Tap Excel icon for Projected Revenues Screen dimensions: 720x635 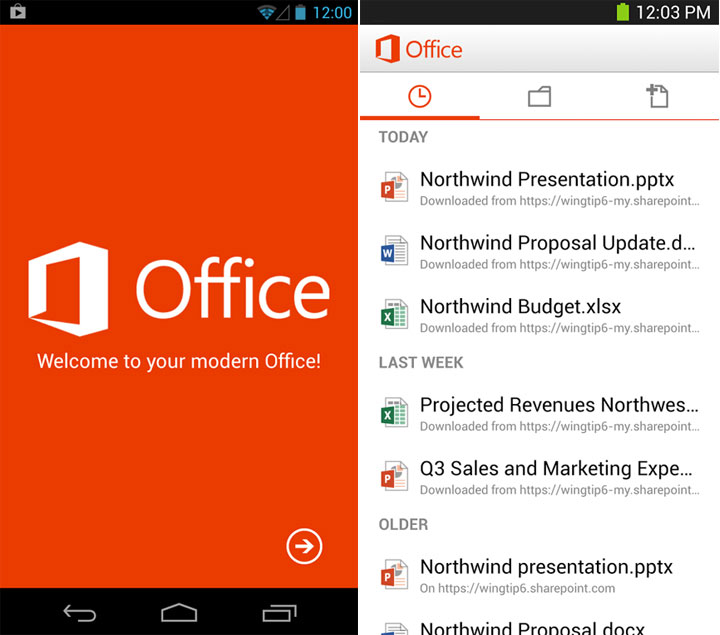point(394,412)
